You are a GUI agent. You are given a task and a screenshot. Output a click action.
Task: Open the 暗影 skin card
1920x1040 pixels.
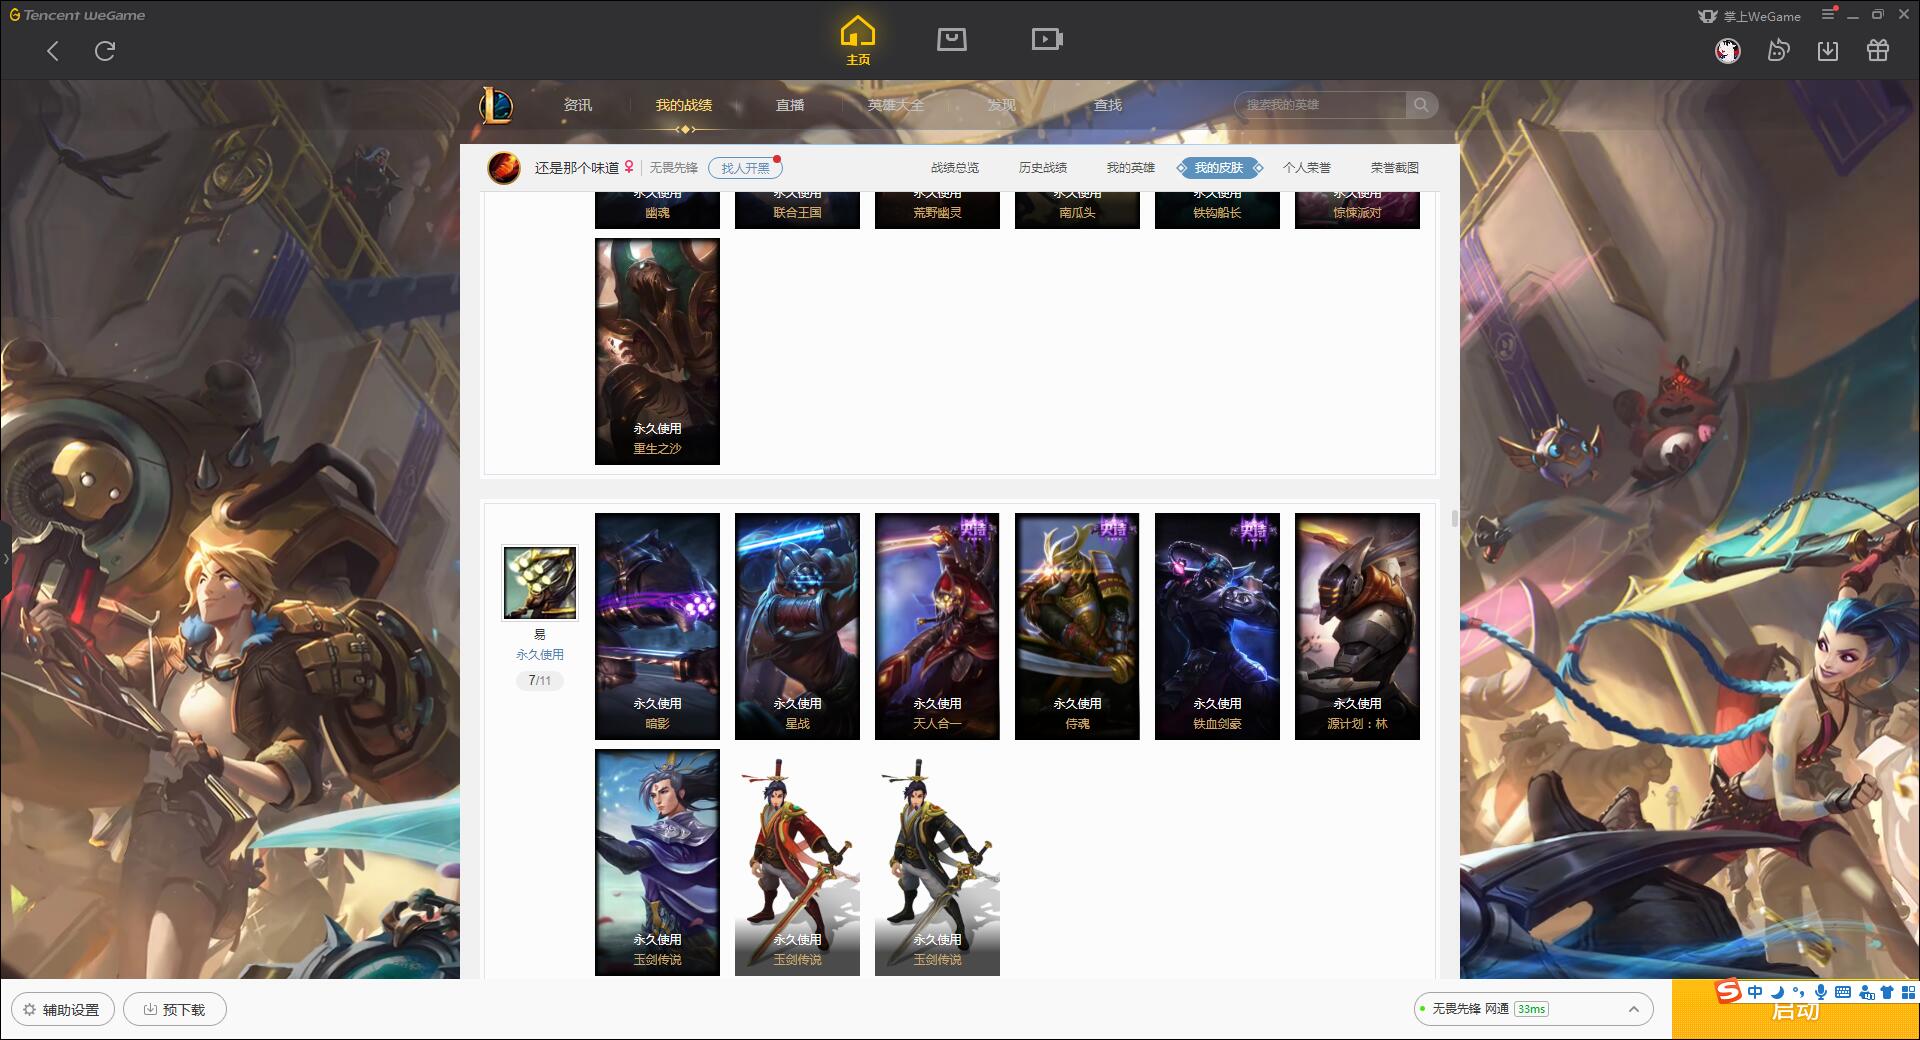(x=657, y=626)
